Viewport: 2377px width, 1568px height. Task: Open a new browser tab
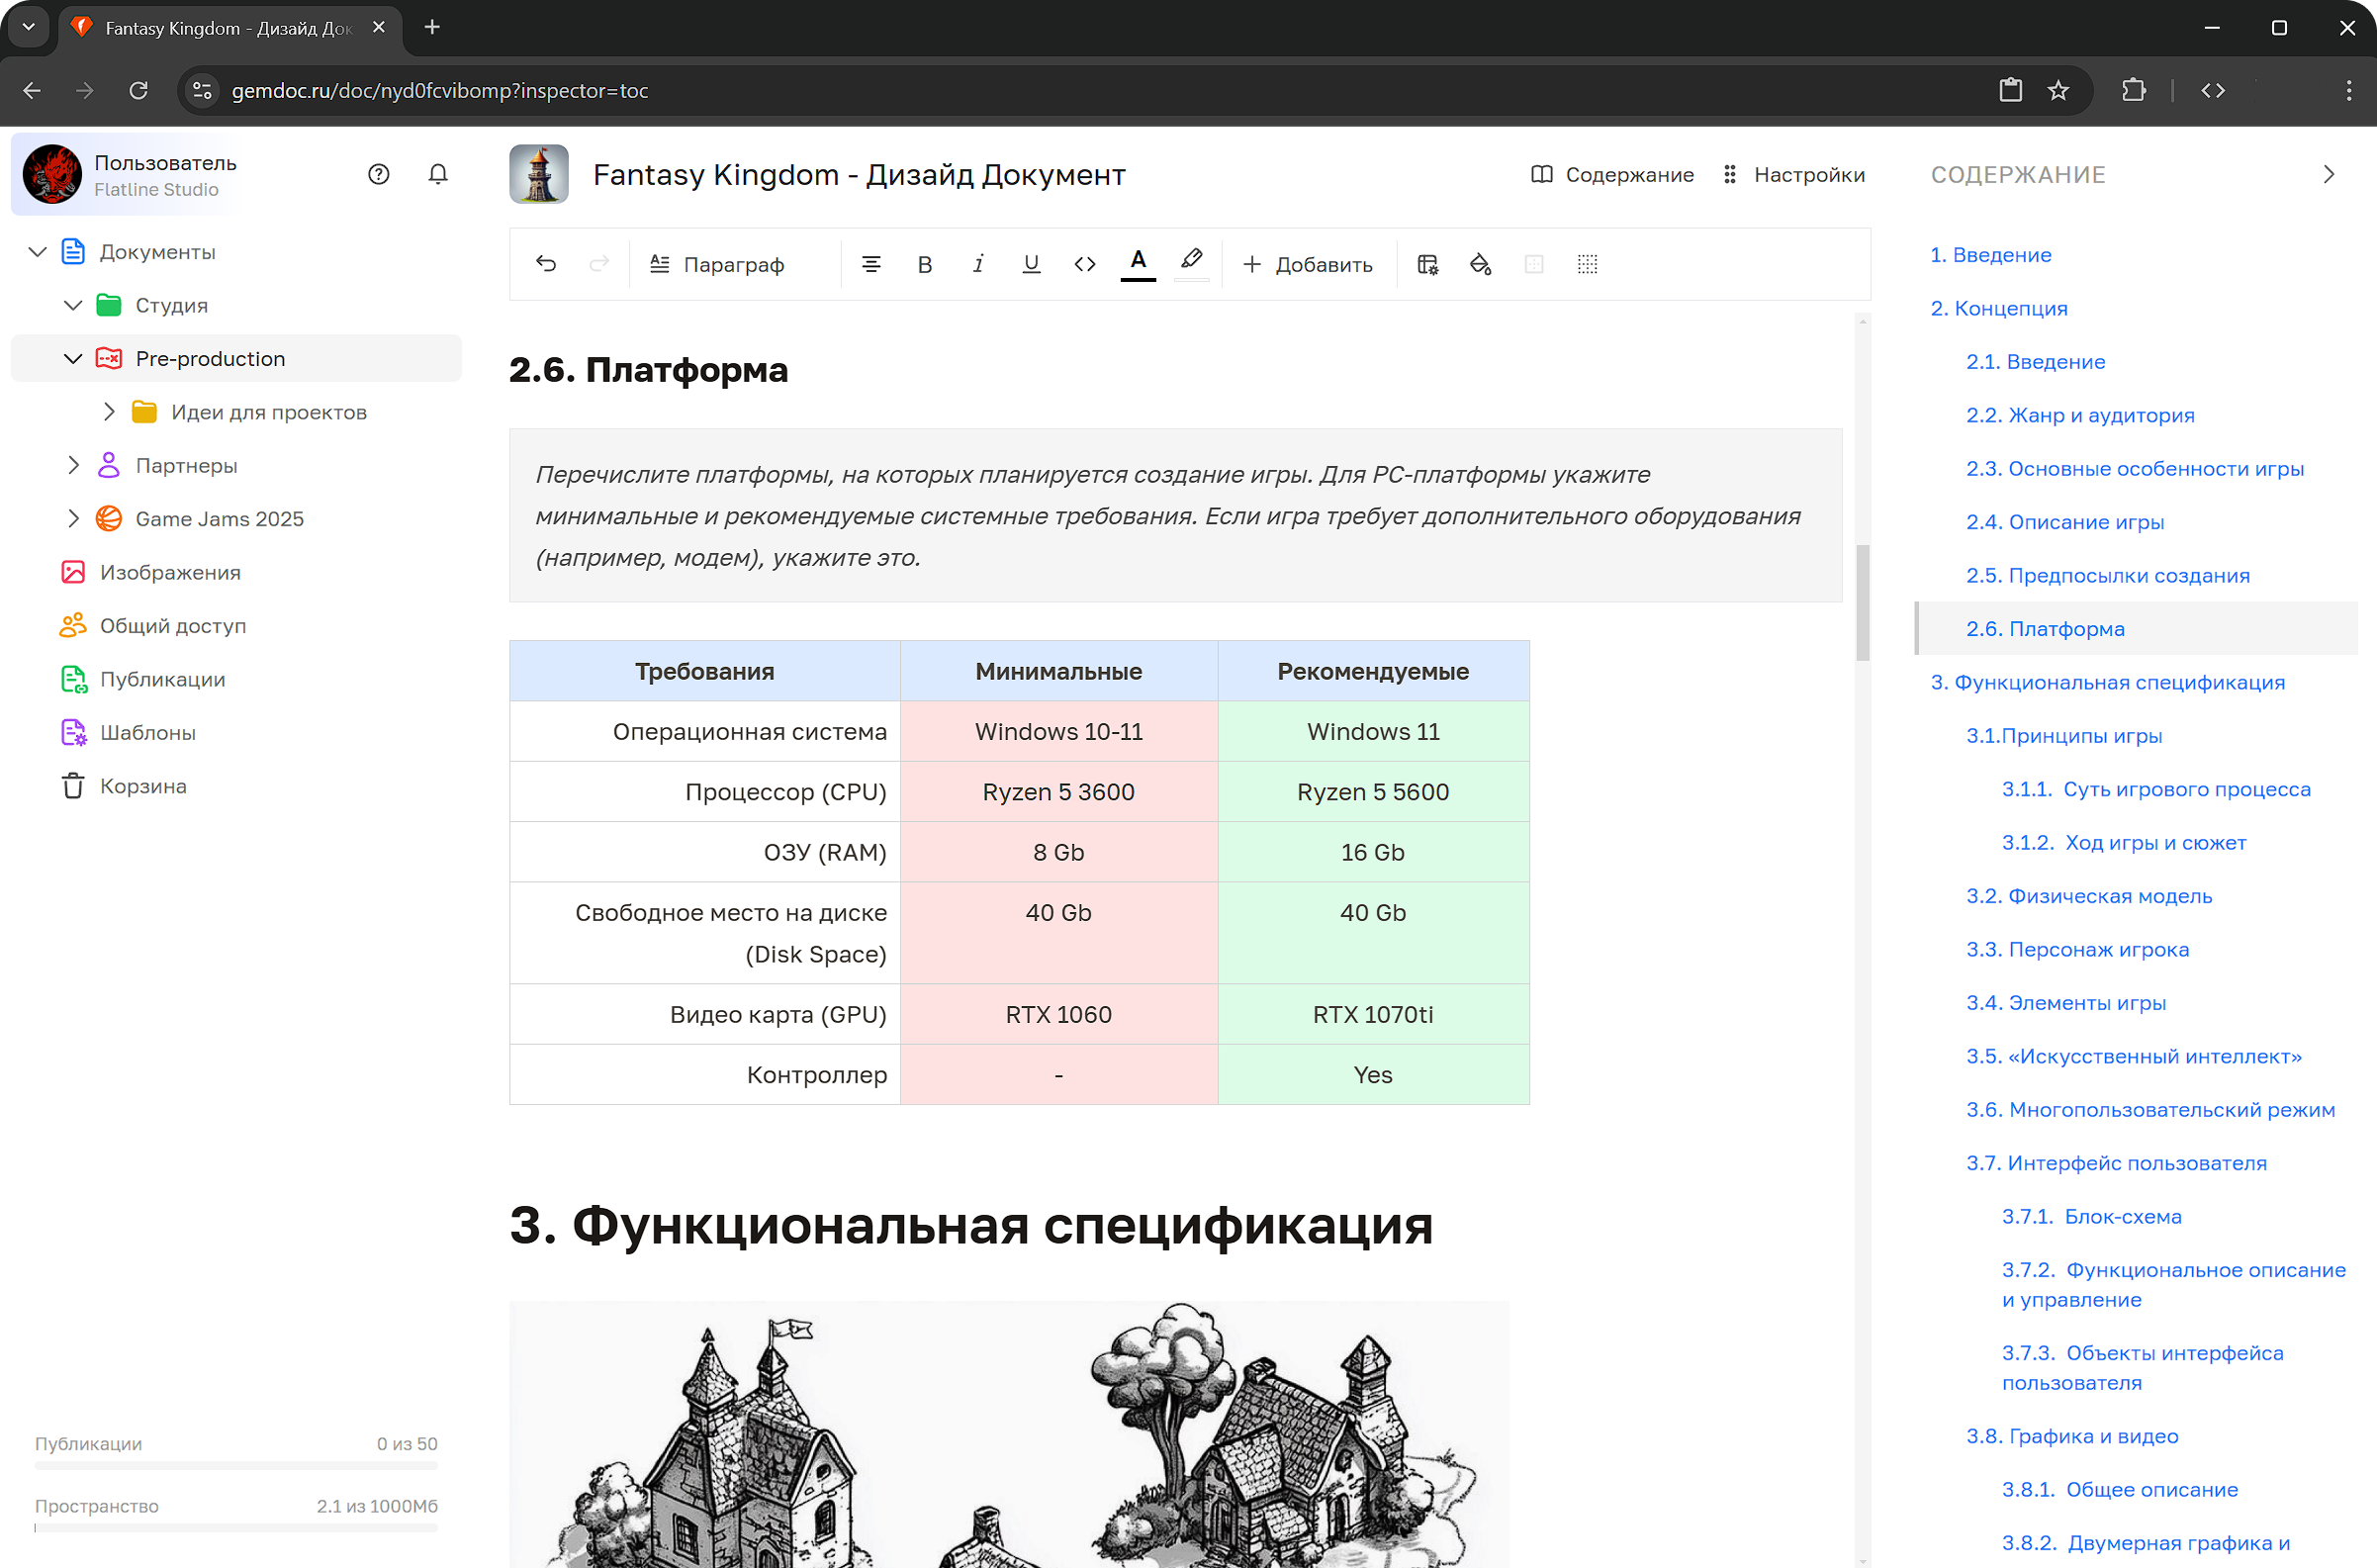click(432, 27)
